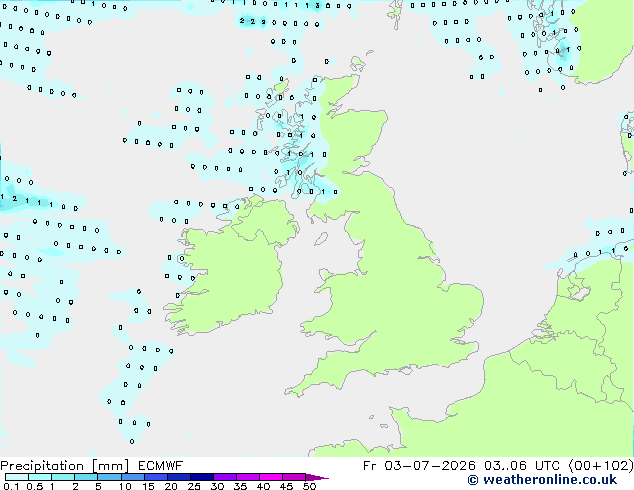The height and width of the screenshot is (490, 634).
Task: Pick the 5–10 mm legend swatch
Action: click(109, 477)
